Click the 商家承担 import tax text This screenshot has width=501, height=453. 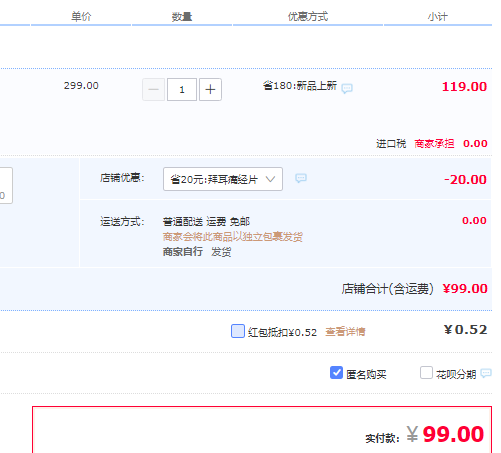click(434, 144)
